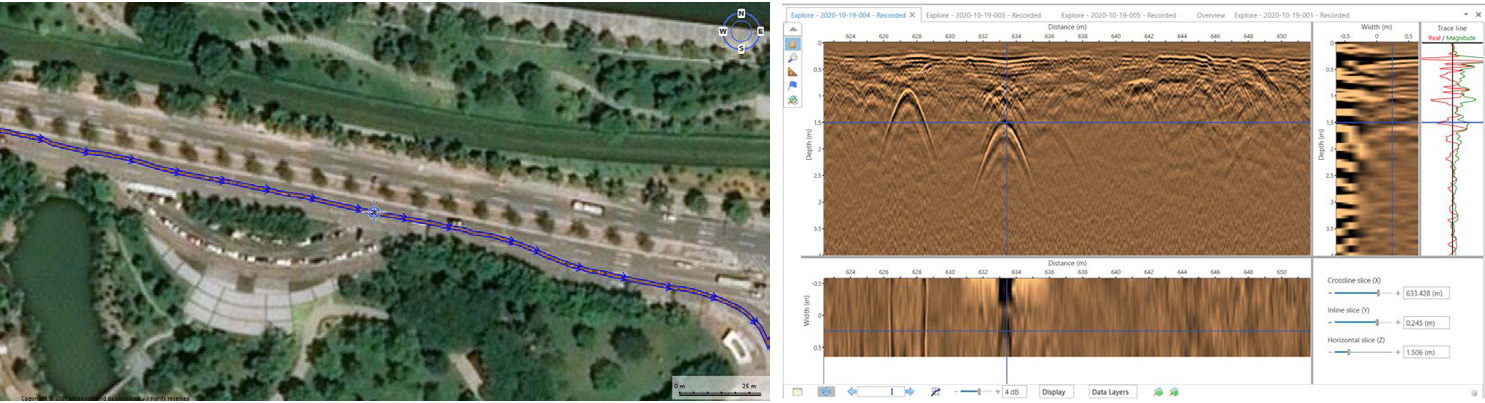Click the Horizontal slice (Z) value field

pos(1427,352)
